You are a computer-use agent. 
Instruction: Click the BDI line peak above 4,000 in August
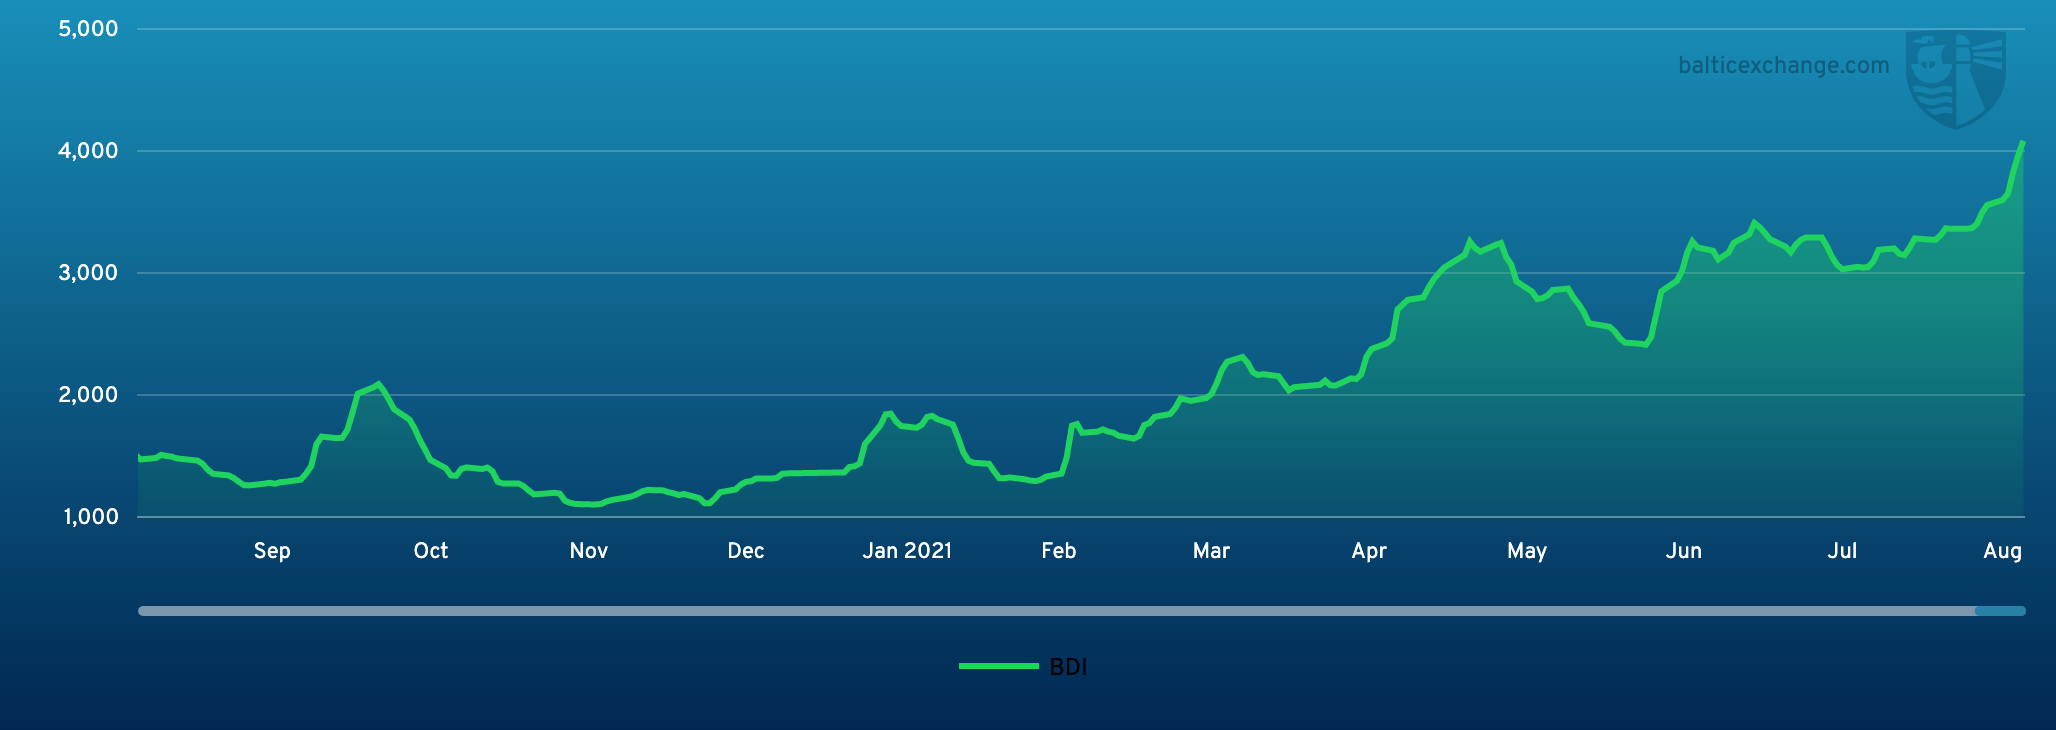pyautogui.click(x=2022, y=143)
